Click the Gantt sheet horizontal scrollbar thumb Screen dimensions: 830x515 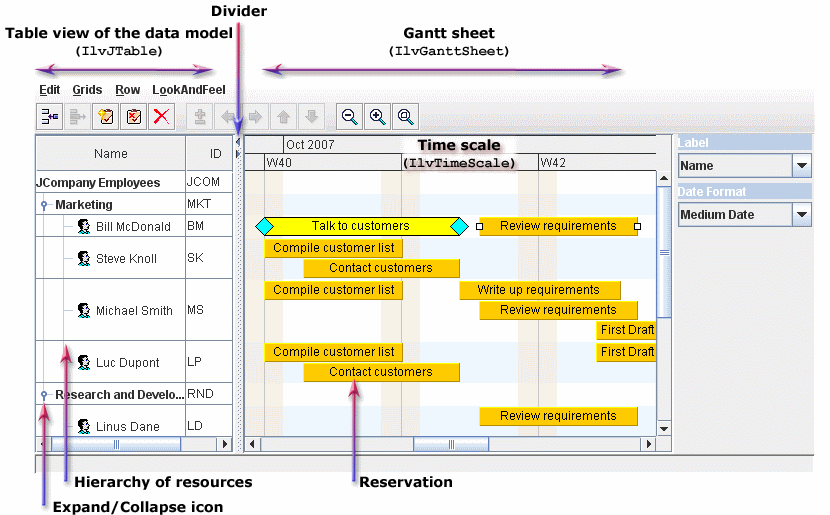pos(451,443)
